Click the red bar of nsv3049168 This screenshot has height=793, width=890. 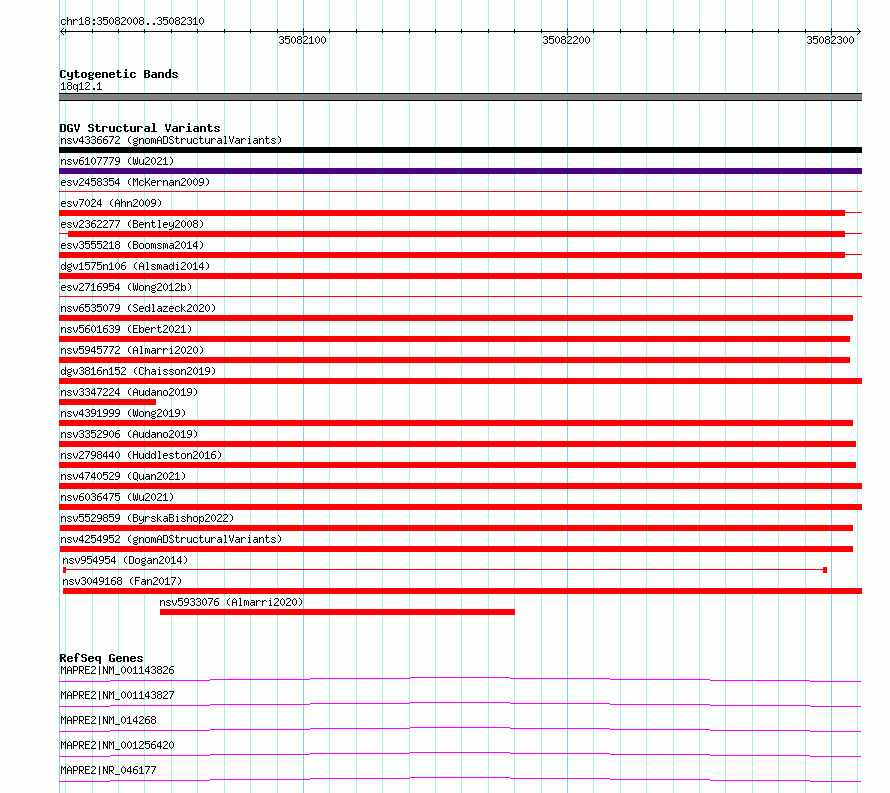[x=463, y=591]
